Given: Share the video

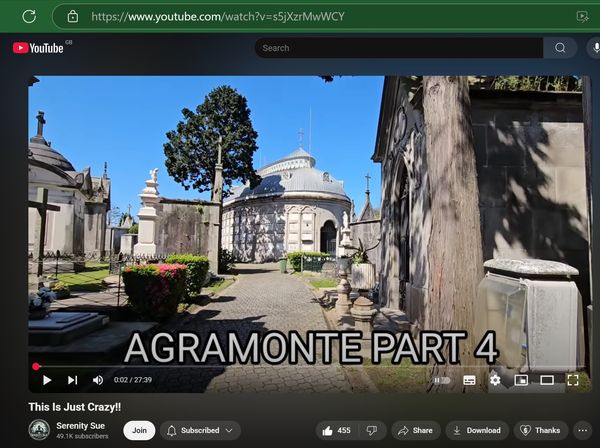Looking at the screenshot, I should pyautogui.click(x=416, y=430).
